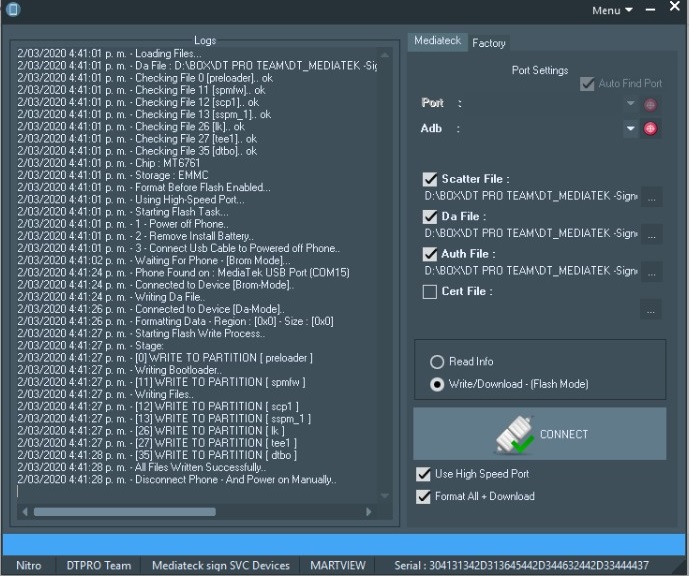Switch to the Factory tab
The height and width of the screenshot is (576, 689).
tap(489, 43)
